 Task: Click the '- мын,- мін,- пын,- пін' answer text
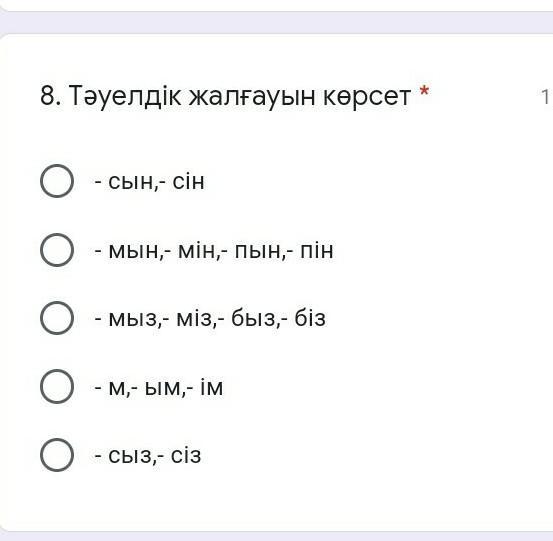pyautogui.click(x=214, y=250)
